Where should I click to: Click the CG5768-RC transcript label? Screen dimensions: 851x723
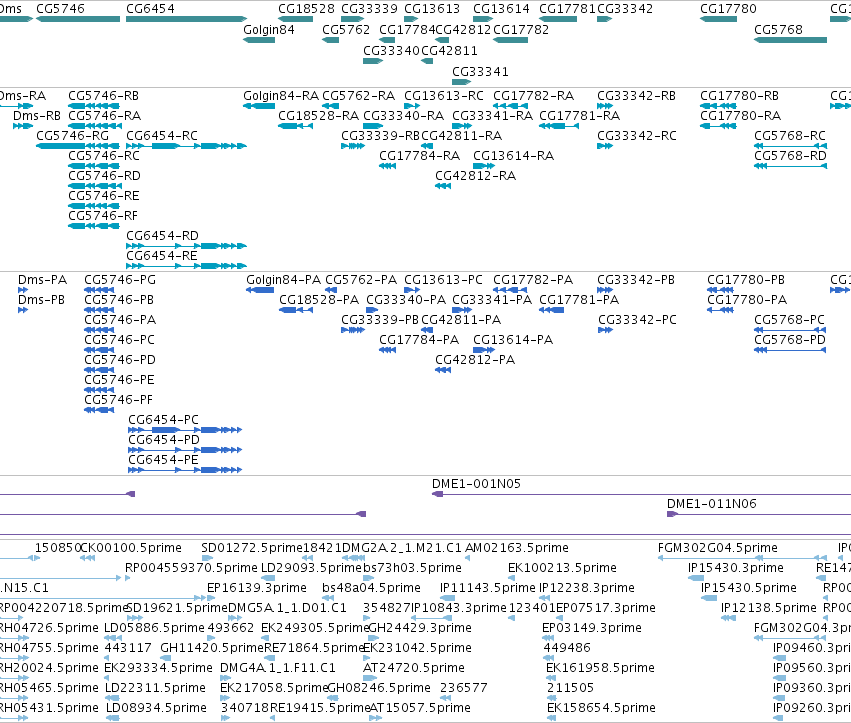click(790, 136)
